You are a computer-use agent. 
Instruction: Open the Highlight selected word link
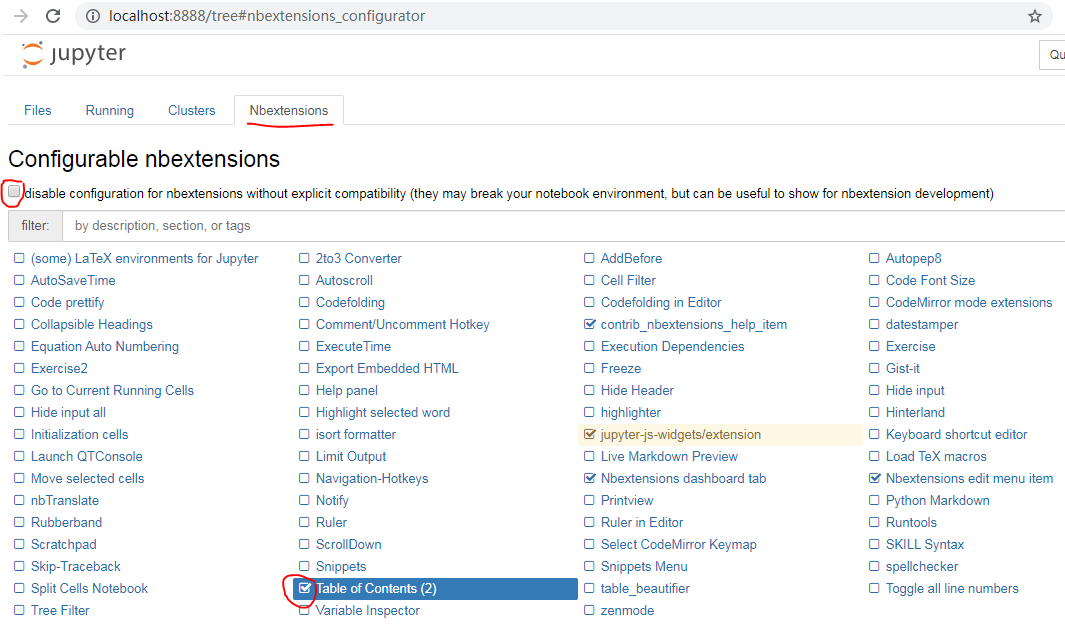point(382,412)
